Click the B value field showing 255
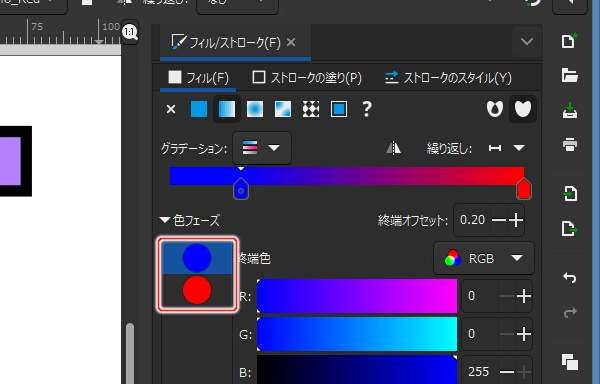Viewport: 600px width, 384px height. tap(480, 371)
